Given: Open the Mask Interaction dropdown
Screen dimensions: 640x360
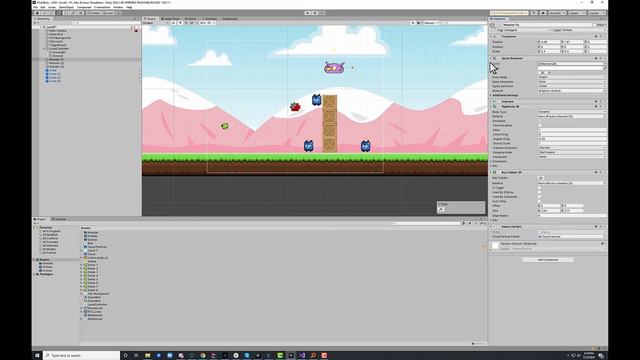Looking at the screenshot, I should click(x=572, y=82).
